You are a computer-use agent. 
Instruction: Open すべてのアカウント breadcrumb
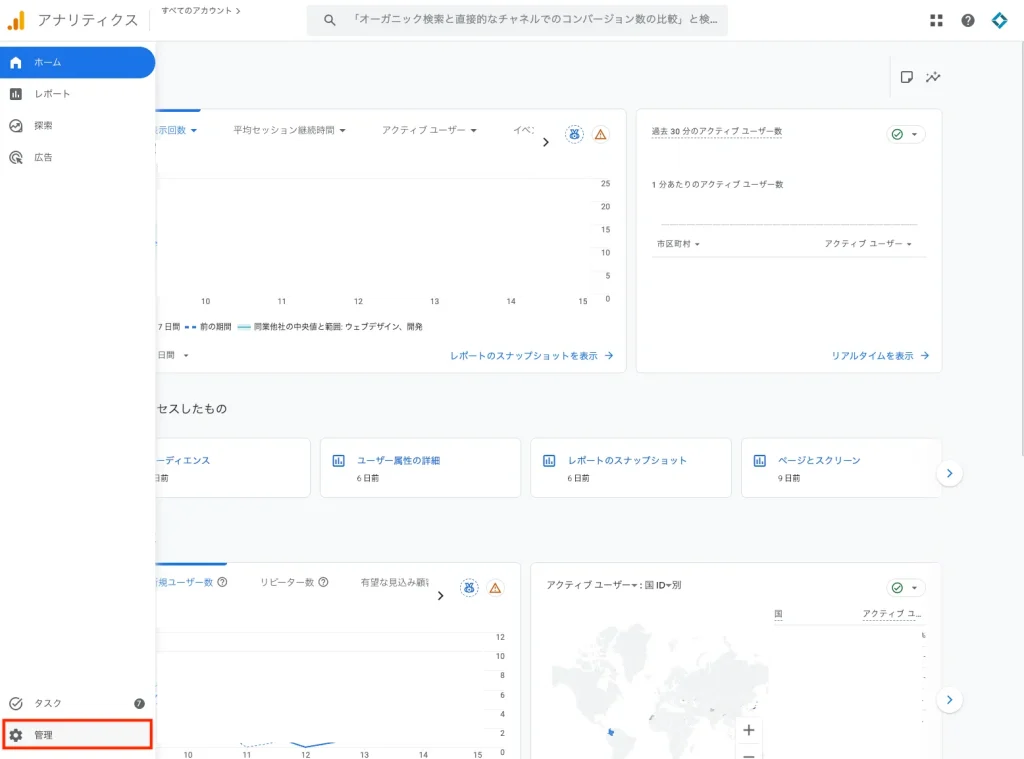200,10
